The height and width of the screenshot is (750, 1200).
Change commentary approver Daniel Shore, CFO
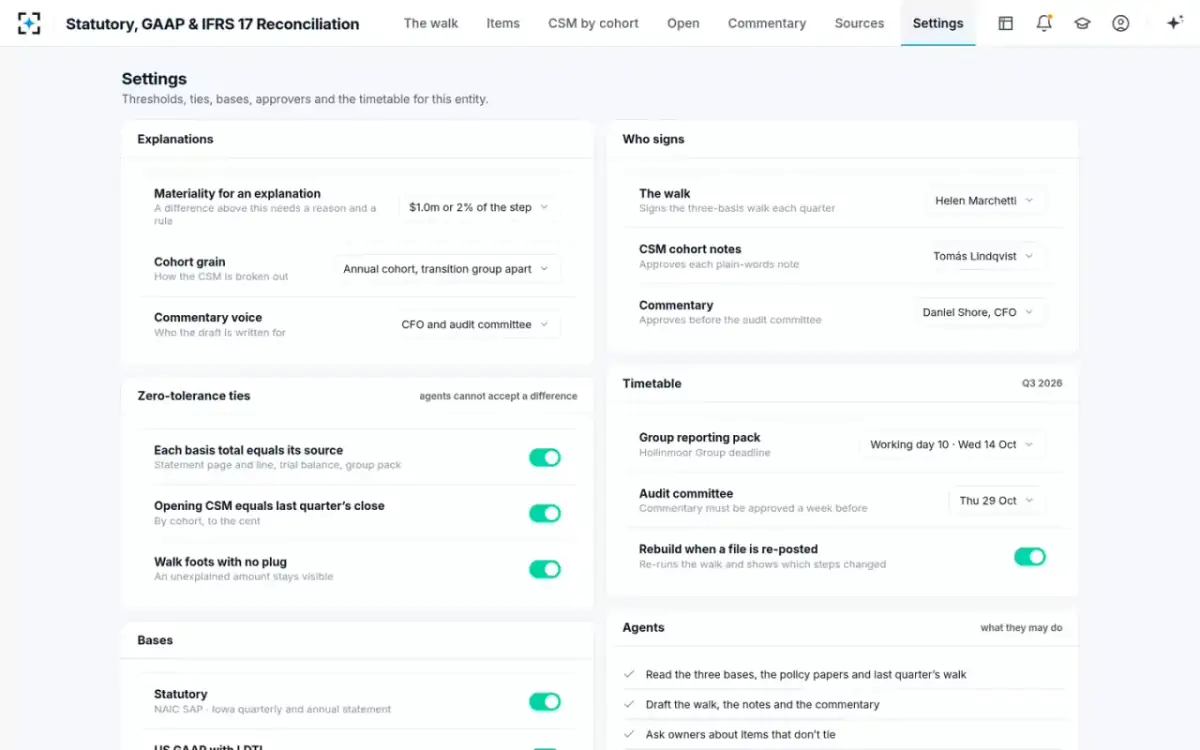click(x=979, y=312)
